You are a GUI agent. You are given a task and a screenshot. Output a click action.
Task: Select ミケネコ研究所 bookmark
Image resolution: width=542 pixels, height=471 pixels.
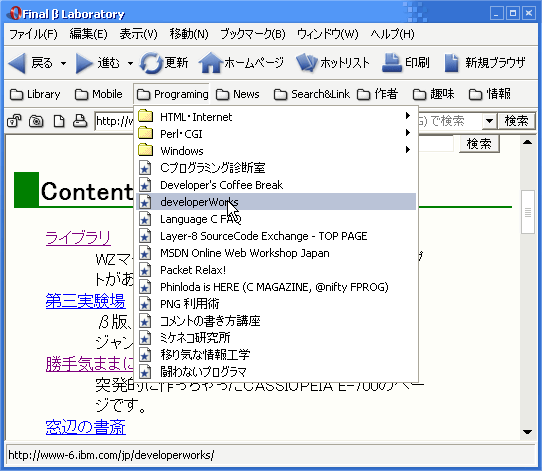coord(276,338)
